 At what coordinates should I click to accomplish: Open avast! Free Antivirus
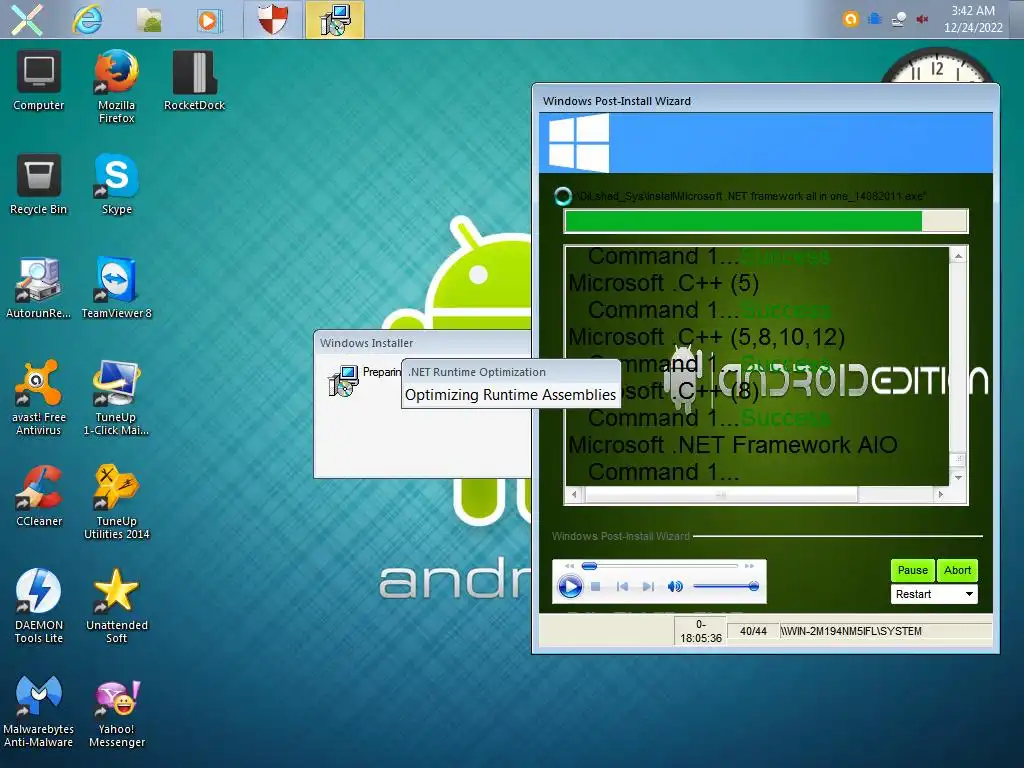point(39,397)
